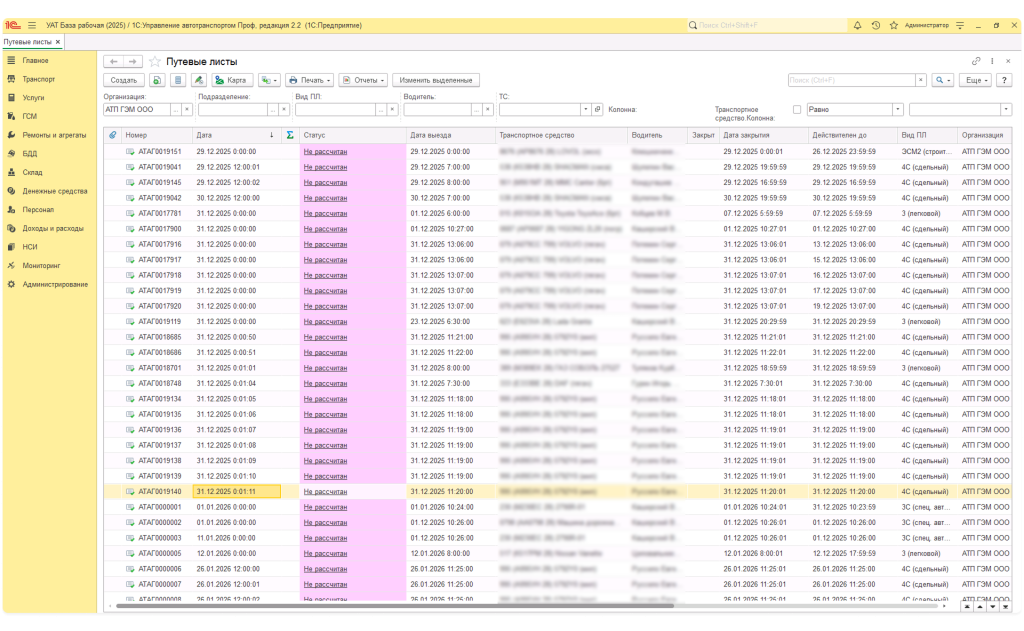The image size is (1024, 631).
Task: Click the Создать button
Action: click(124, 80)
